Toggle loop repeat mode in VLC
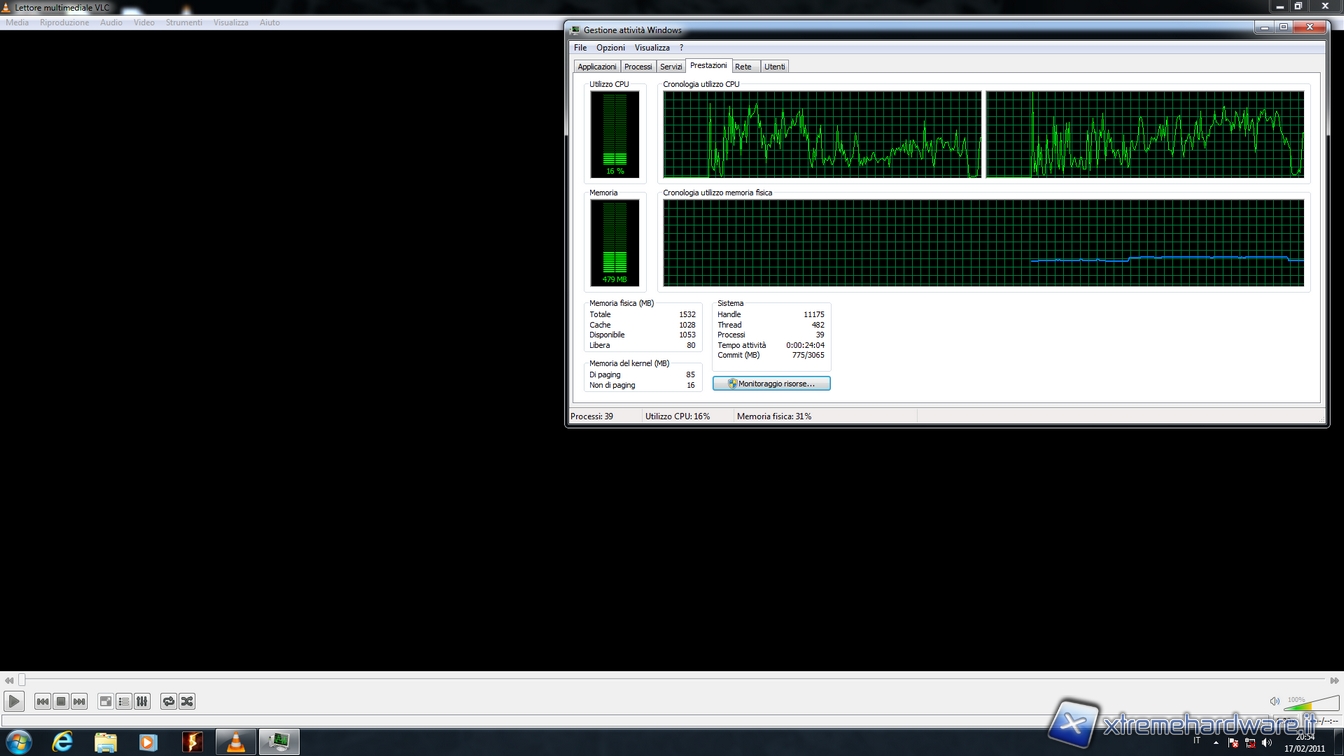 168,702
